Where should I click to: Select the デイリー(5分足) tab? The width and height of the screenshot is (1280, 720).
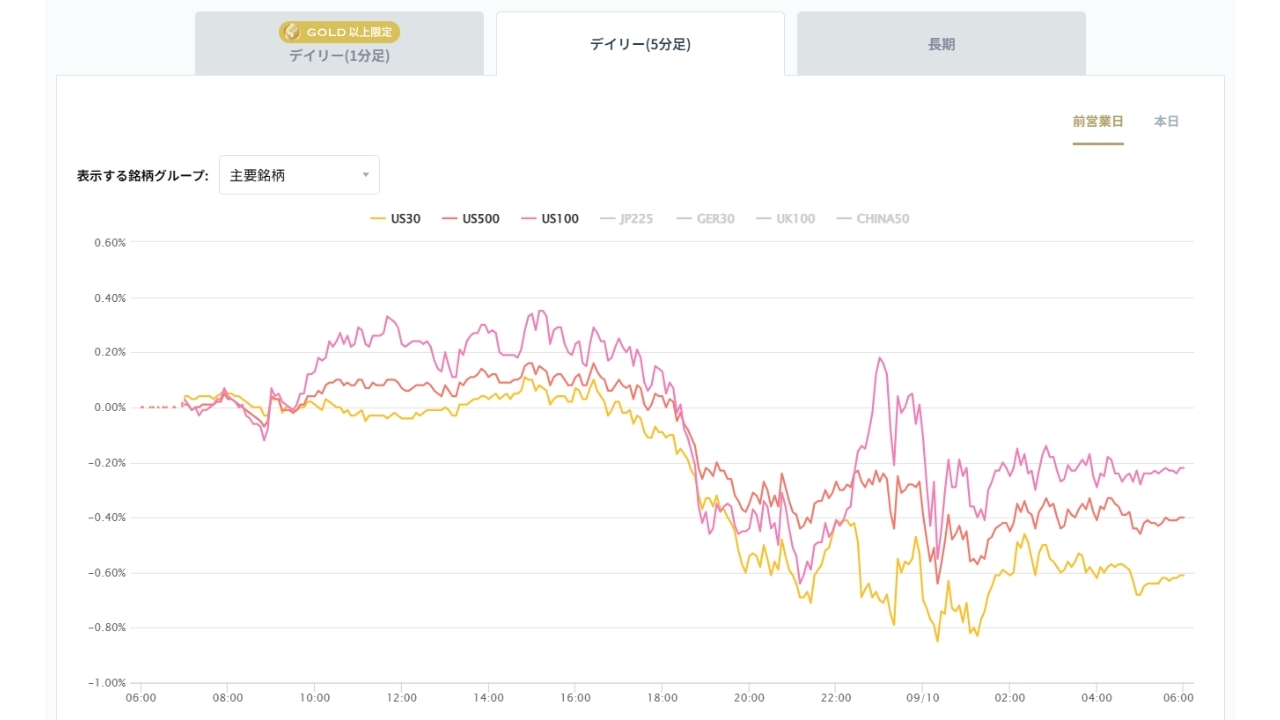[640, 44]
